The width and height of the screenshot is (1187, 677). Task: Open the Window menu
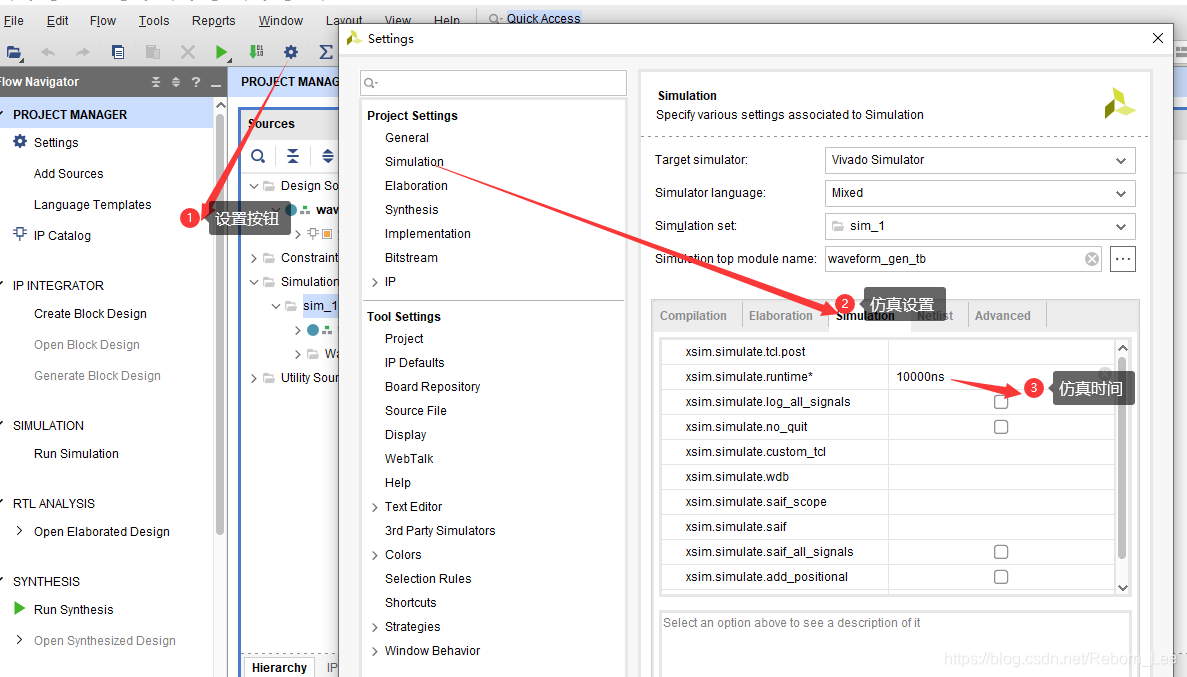(x=281, y=20)
